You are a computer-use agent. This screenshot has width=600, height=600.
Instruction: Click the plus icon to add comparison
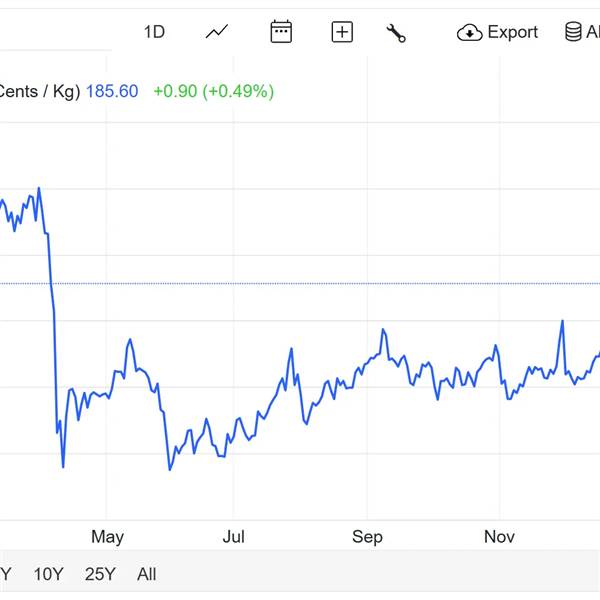point(342,32)
